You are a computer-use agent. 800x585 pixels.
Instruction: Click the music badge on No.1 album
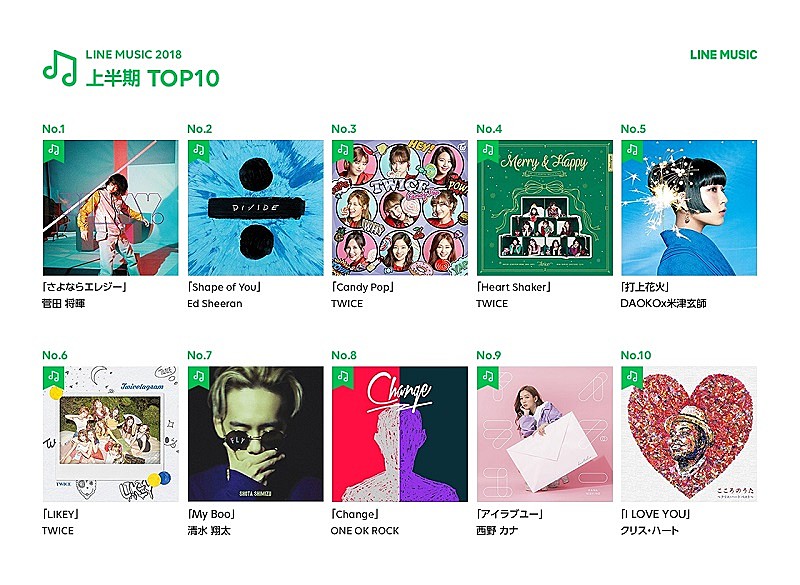(x=54, y=150)
